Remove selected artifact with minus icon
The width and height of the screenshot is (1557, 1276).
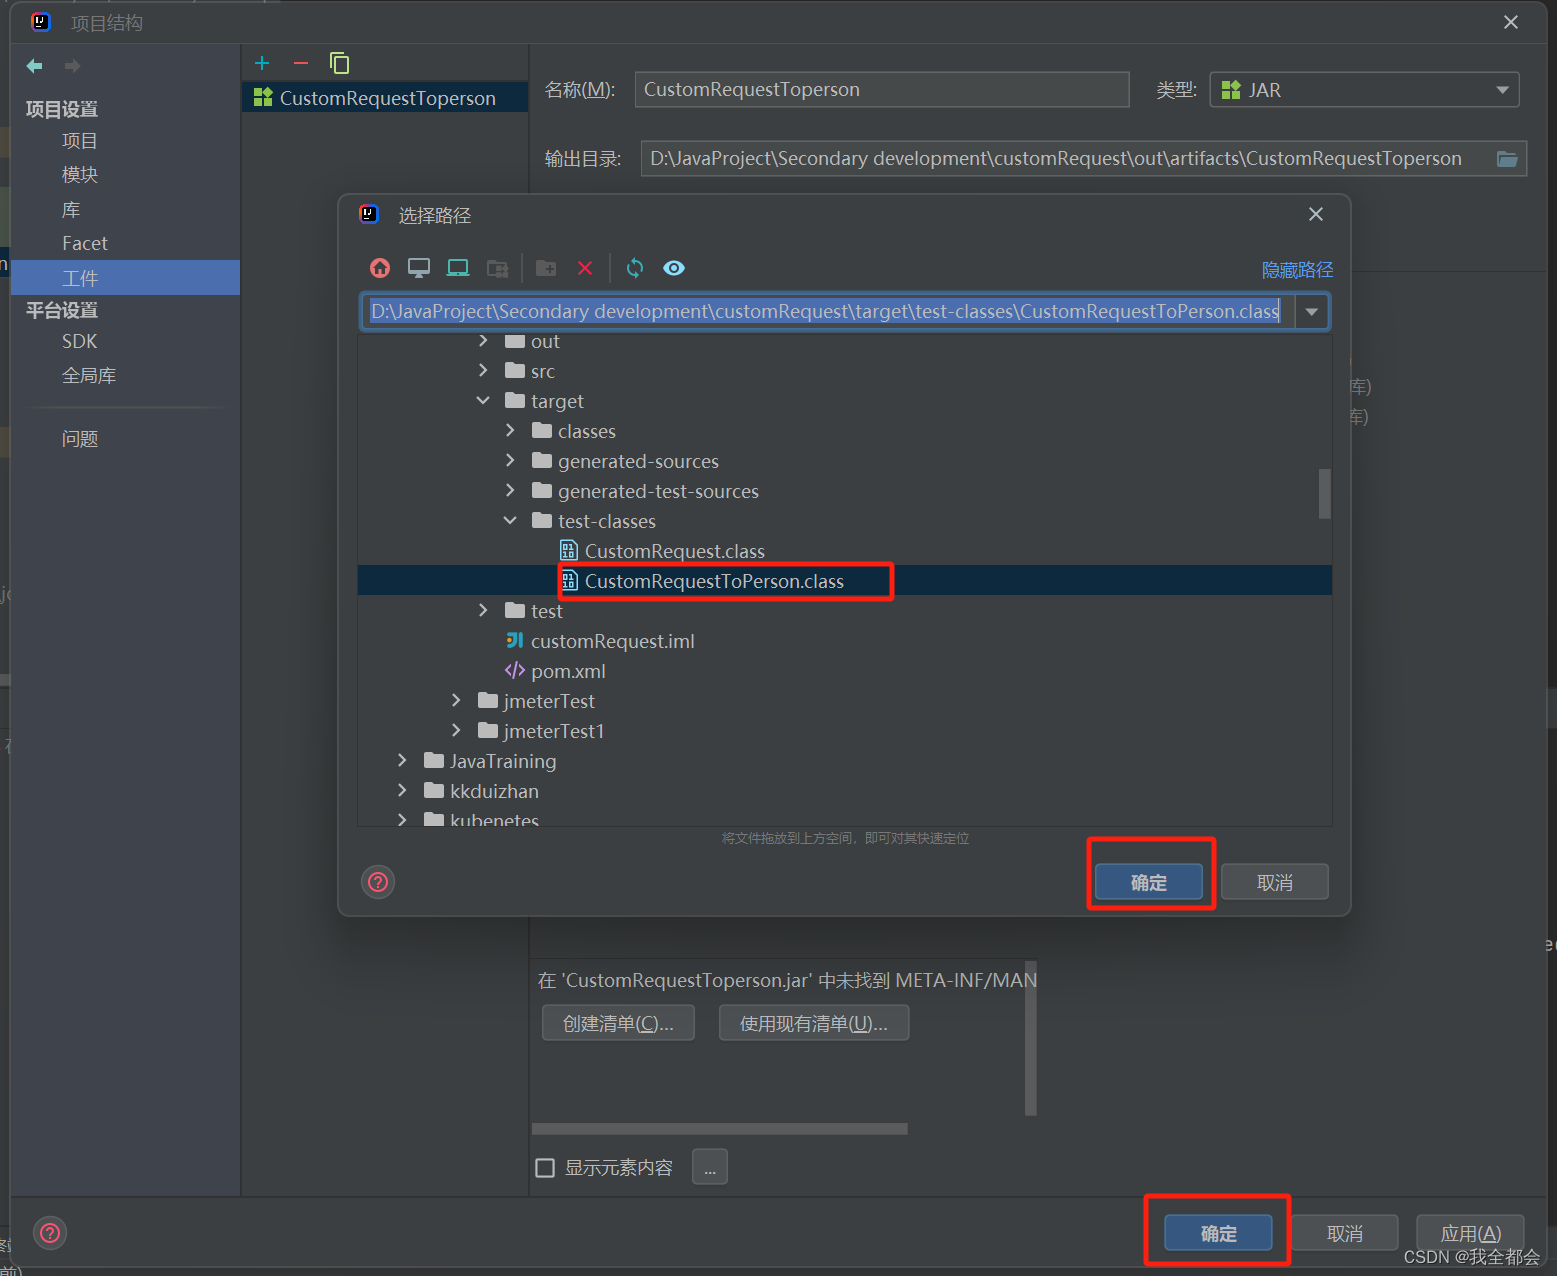pos(301,63)
